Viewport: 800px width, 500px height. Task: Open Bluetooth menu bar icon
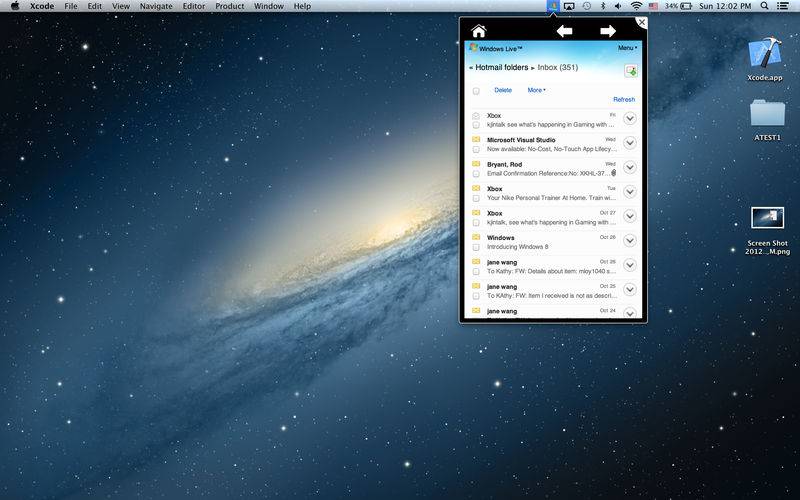603,6
